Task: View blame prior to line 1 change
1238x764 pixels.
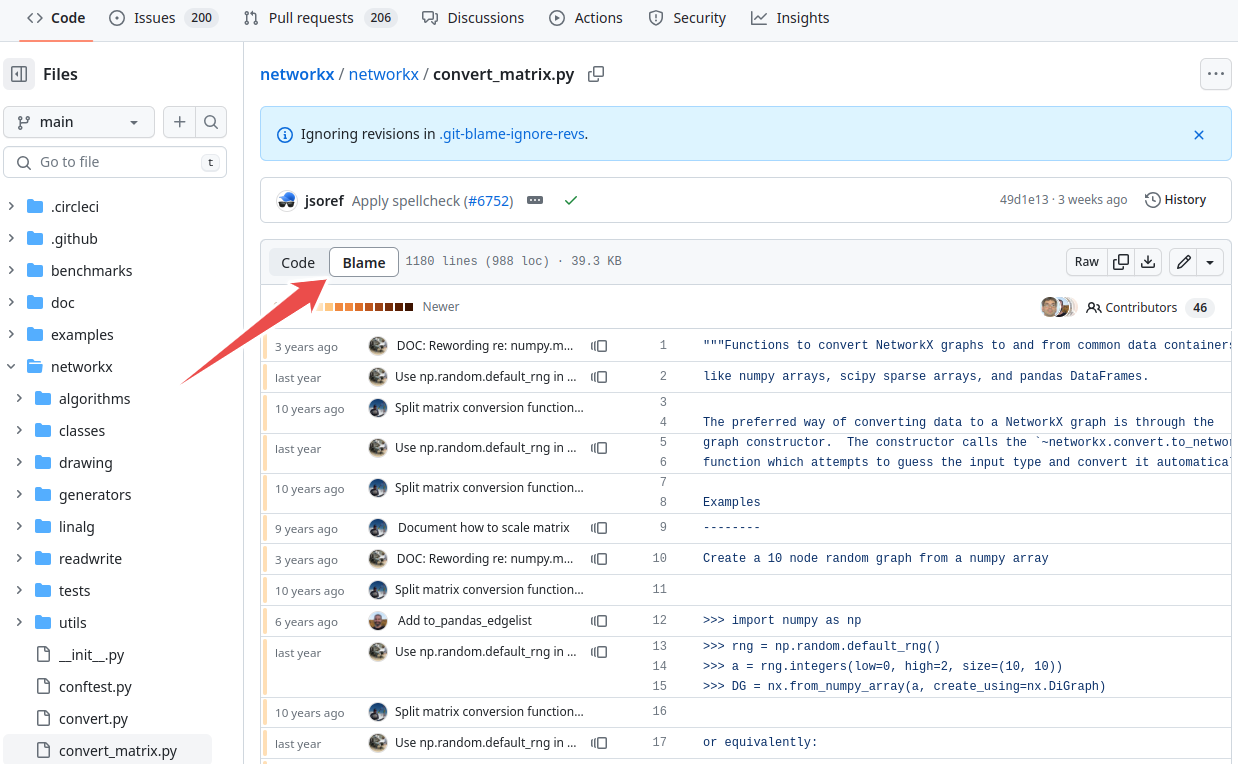Action: 599,346
